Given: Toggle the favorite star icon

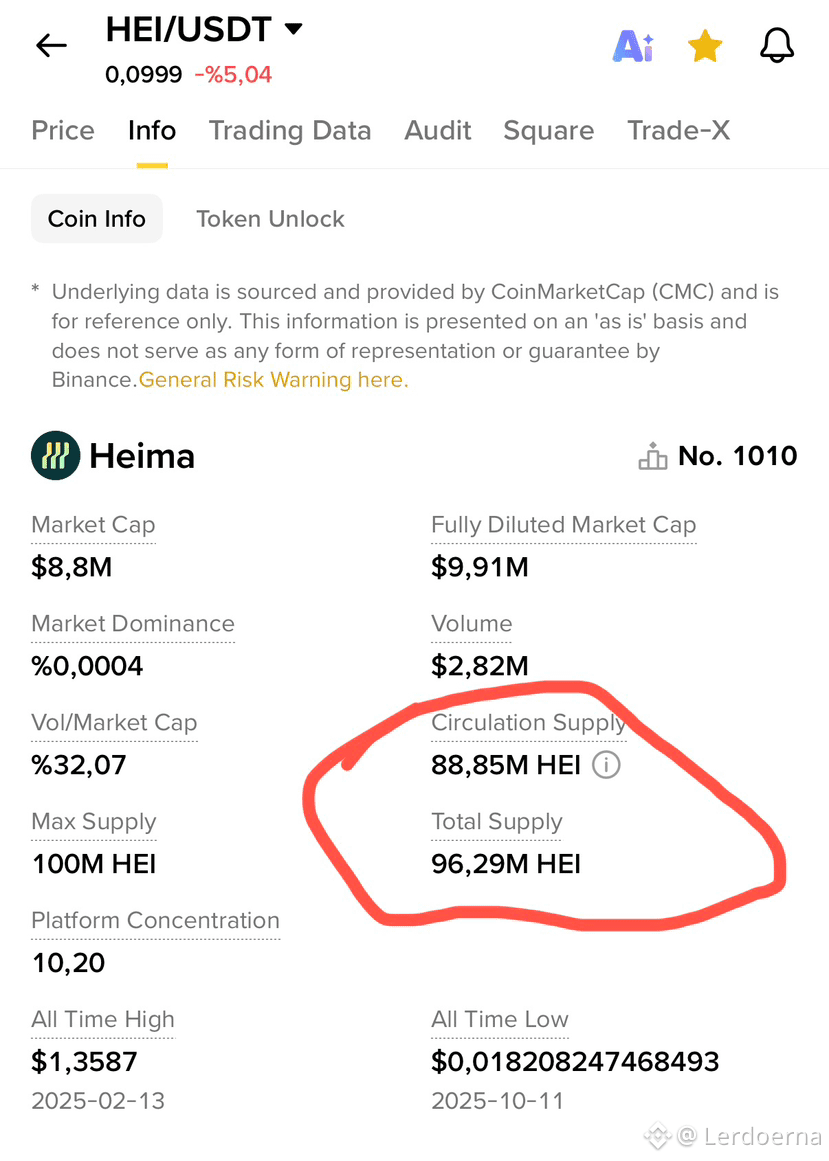Looking at the screenshot, I should tap(705, 46).
